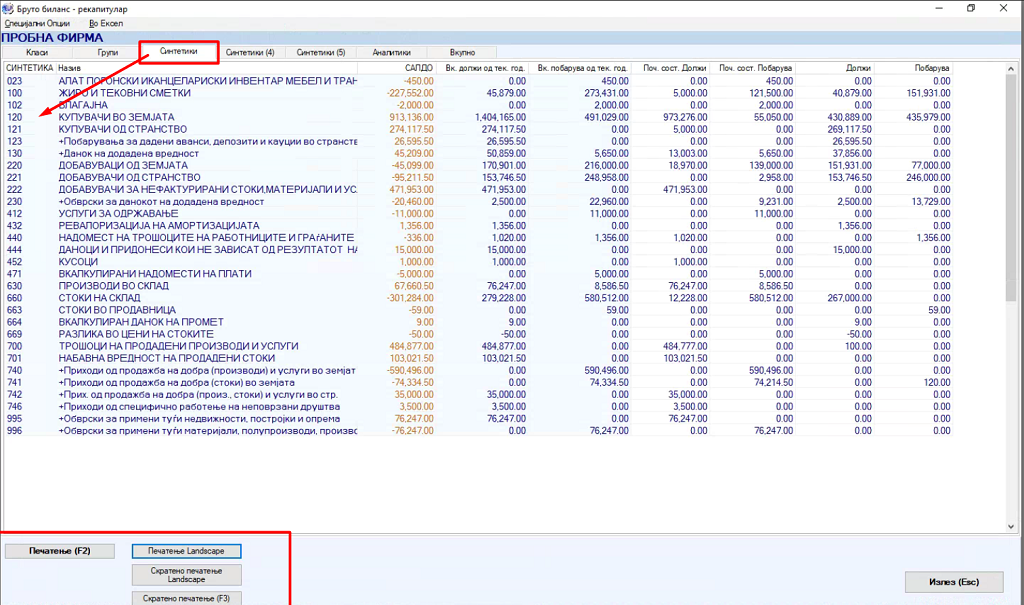Open the Во Ексел menu
1024x605 pixels.
107,23
